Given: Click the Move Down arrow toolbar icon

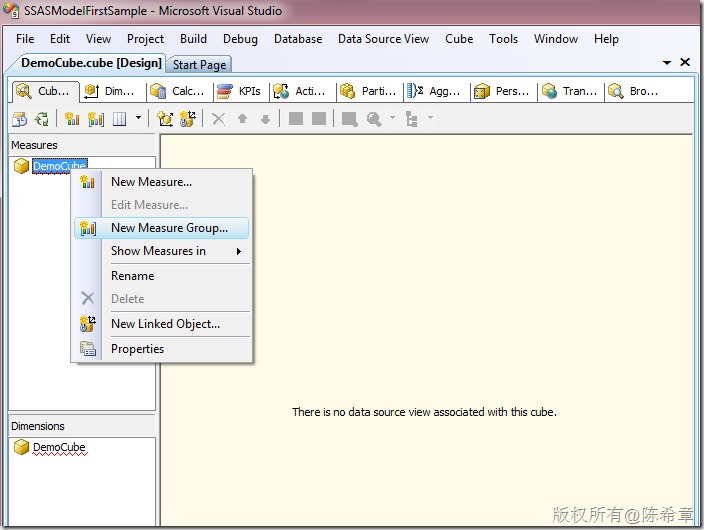Looking at the screenshot, I should [x=265, y=119].
